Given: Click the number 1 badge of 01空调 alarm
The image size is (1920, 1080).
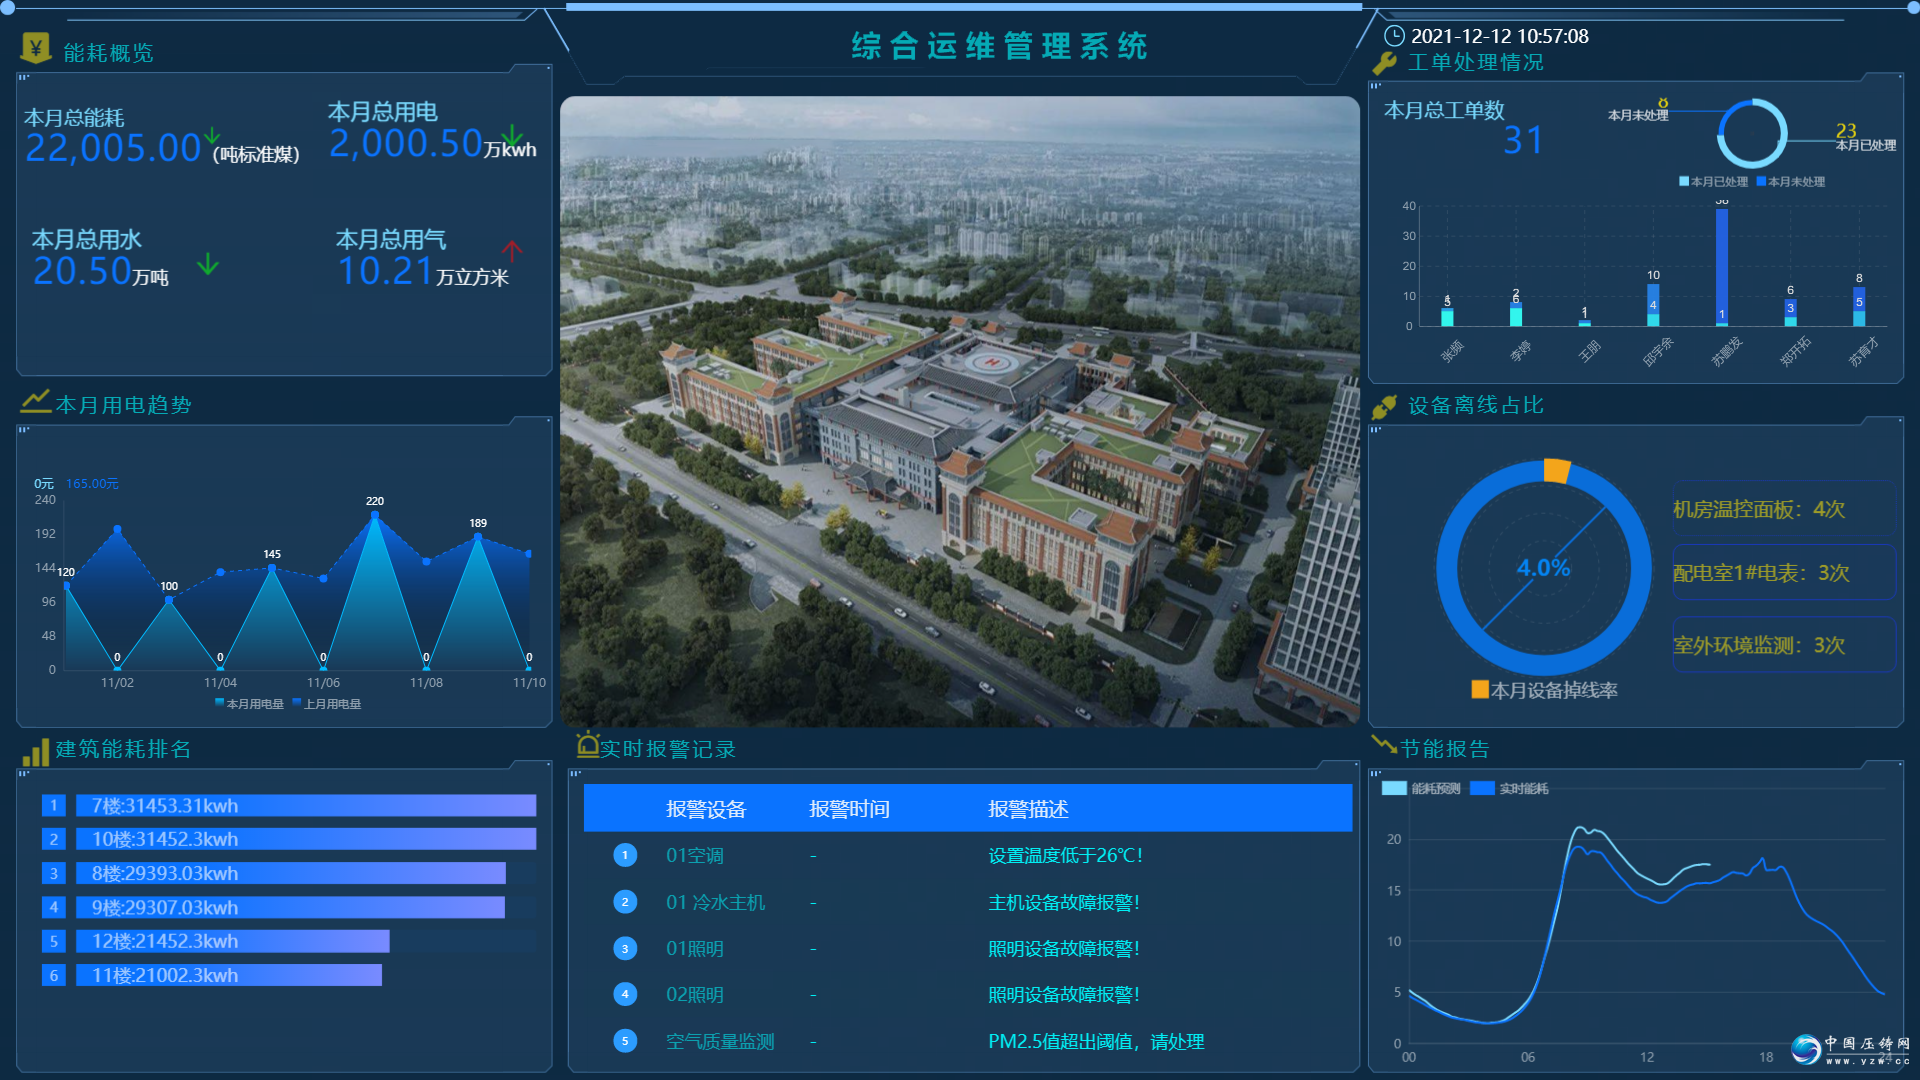Looking at the screenshot, I should [x=625, y=856].
